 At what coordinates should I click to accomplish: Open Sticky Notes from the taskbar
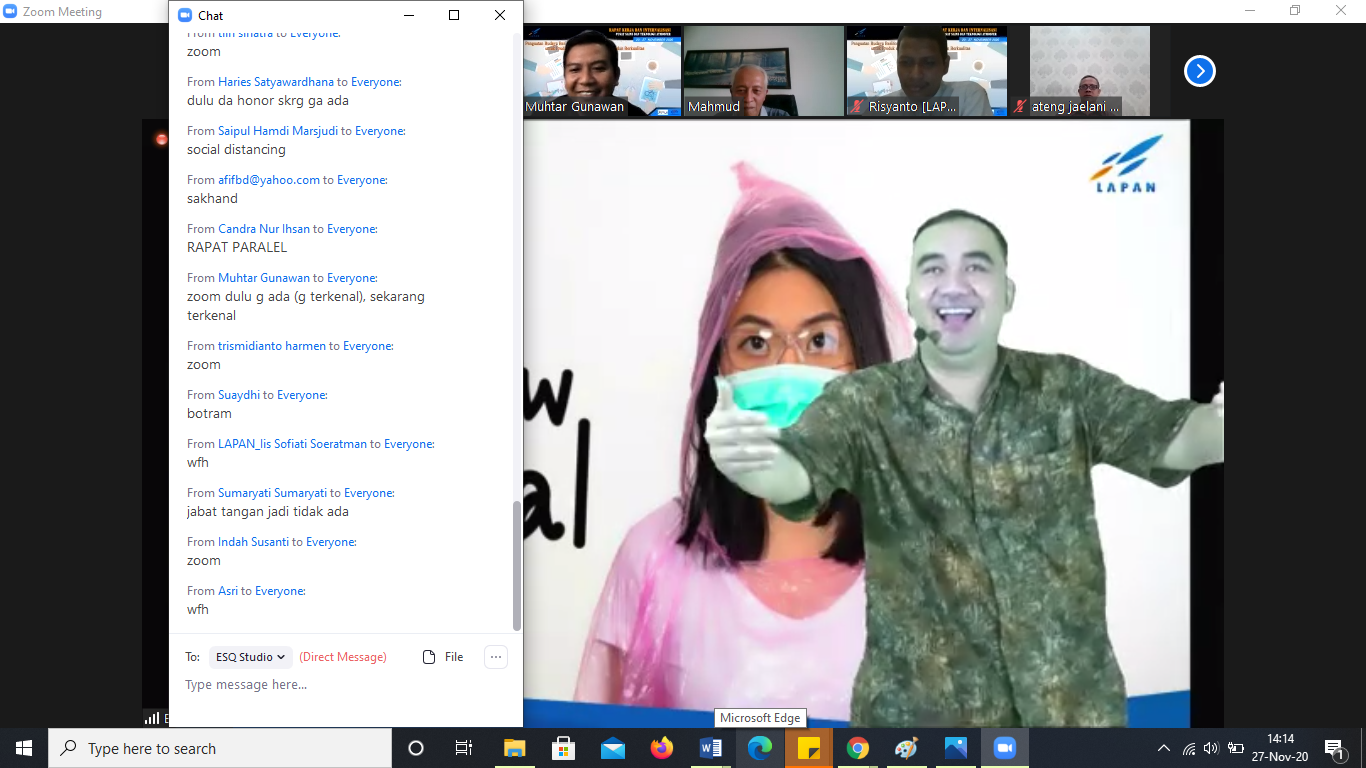(x=809, y=748)
